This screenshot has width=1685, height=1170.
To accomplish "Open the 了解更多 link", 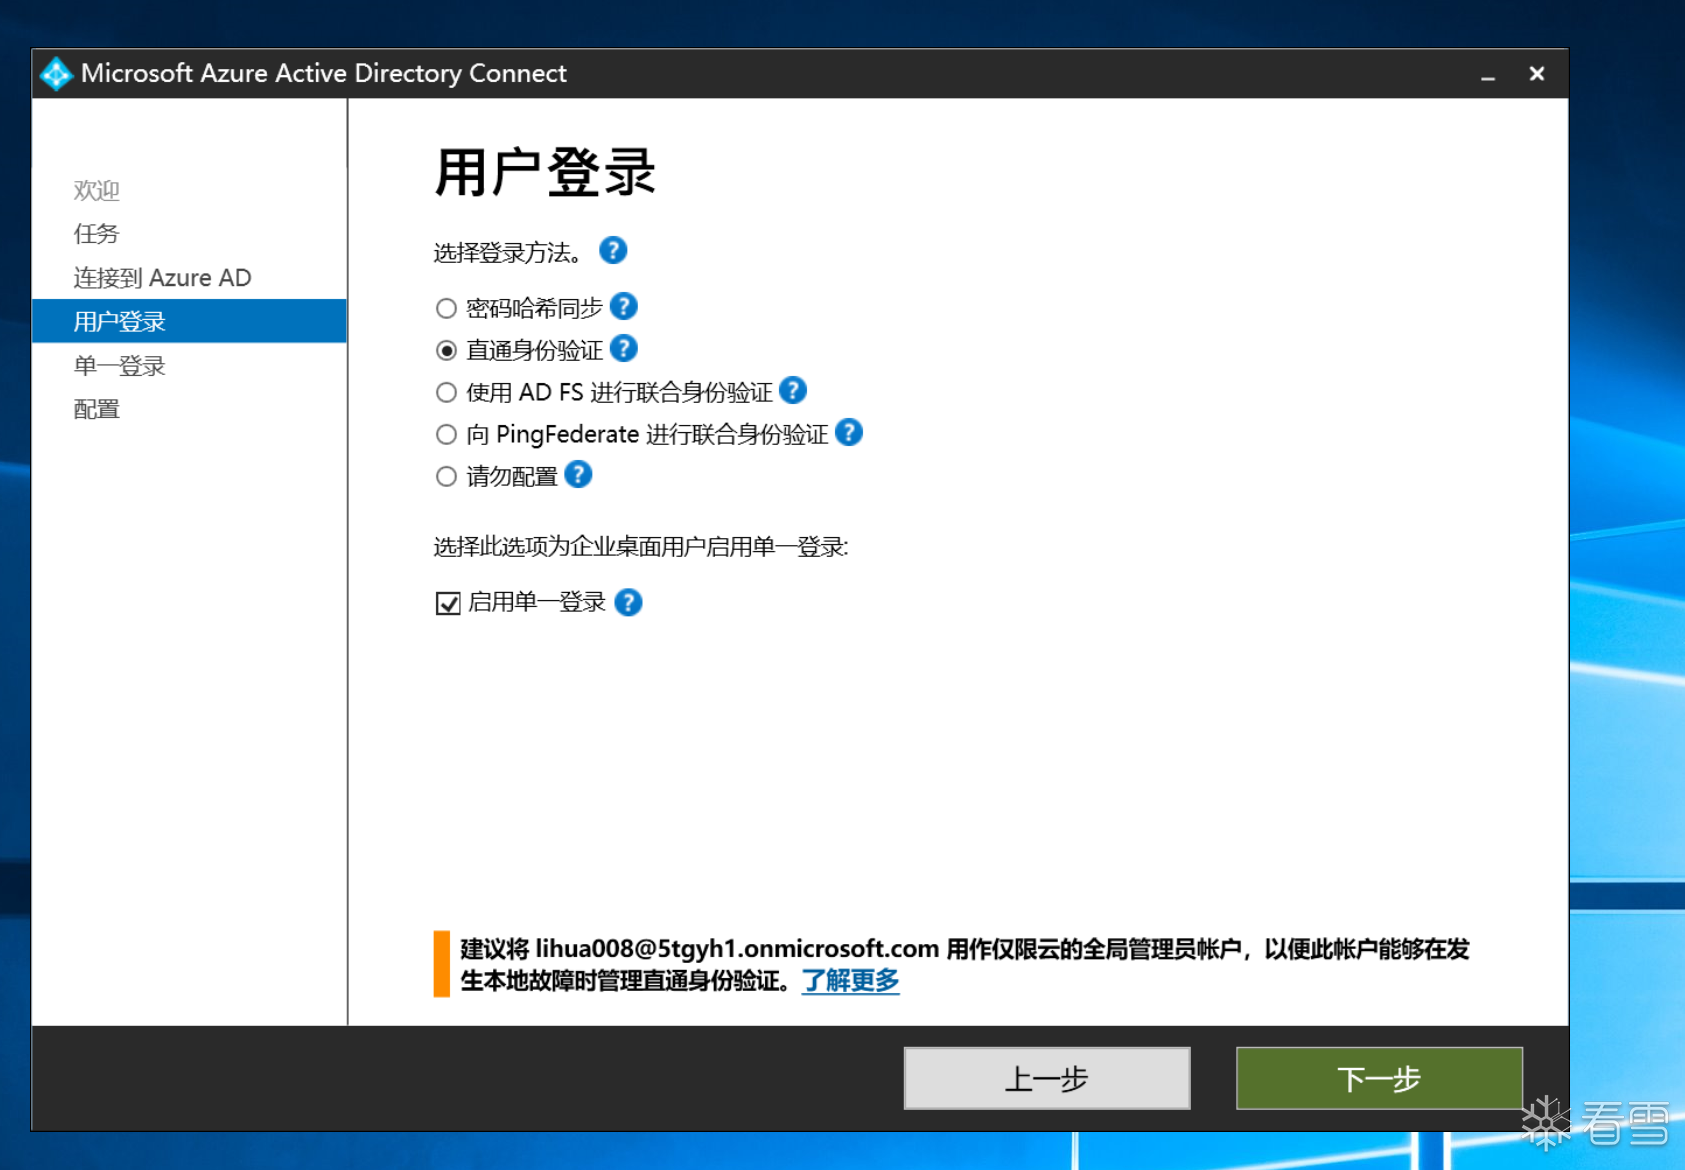I will pyautogui.click(x=850, y=980).
